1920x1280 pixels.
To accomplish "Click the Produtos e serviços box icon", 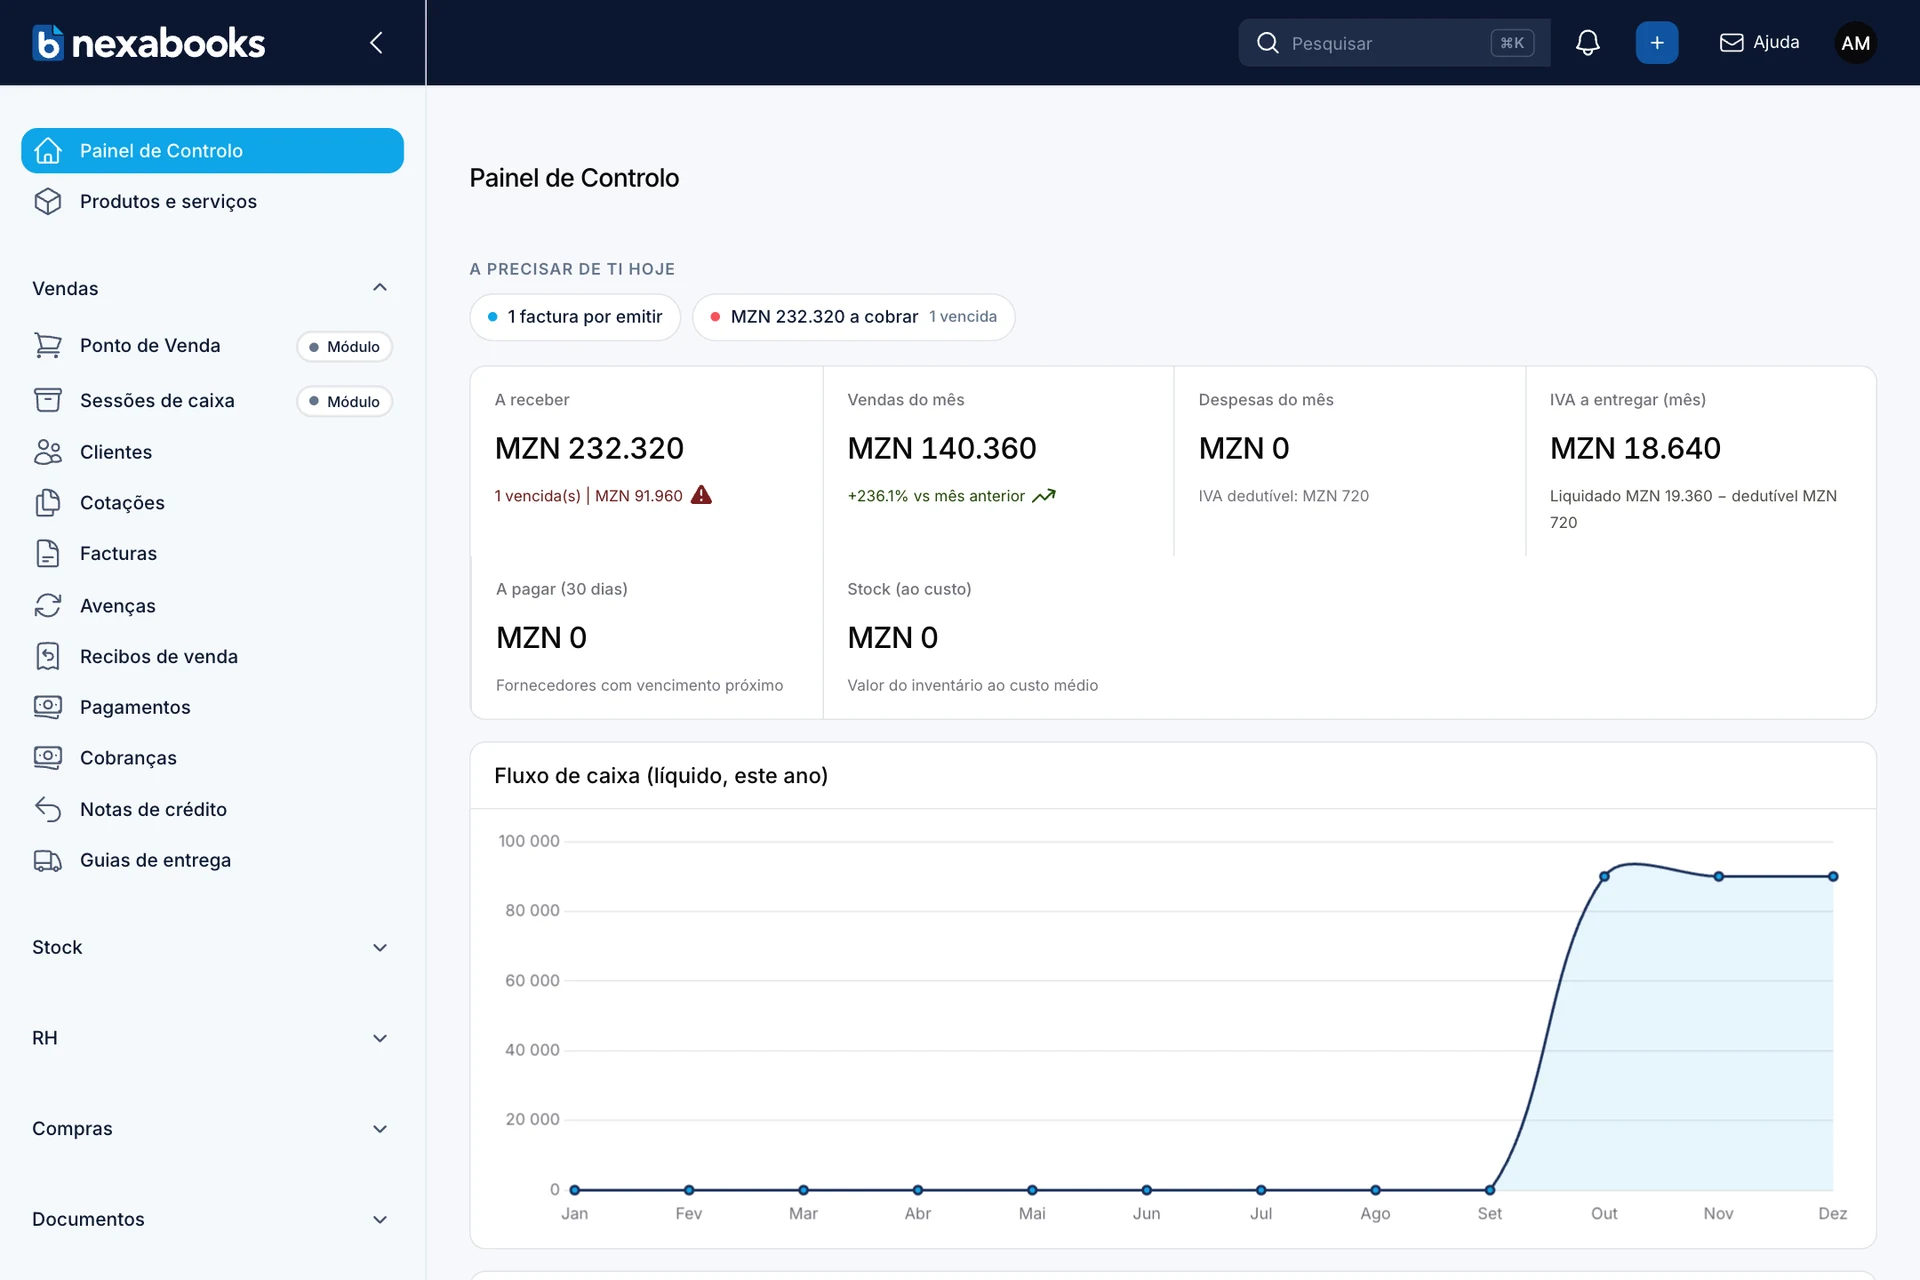I will point(48,202).
